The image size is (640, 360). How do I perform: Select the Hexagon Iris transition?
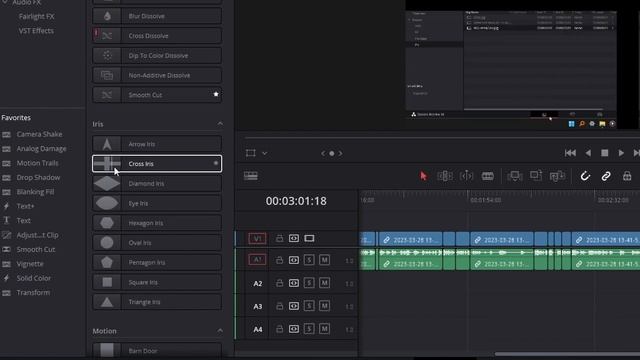coord(157,223)
